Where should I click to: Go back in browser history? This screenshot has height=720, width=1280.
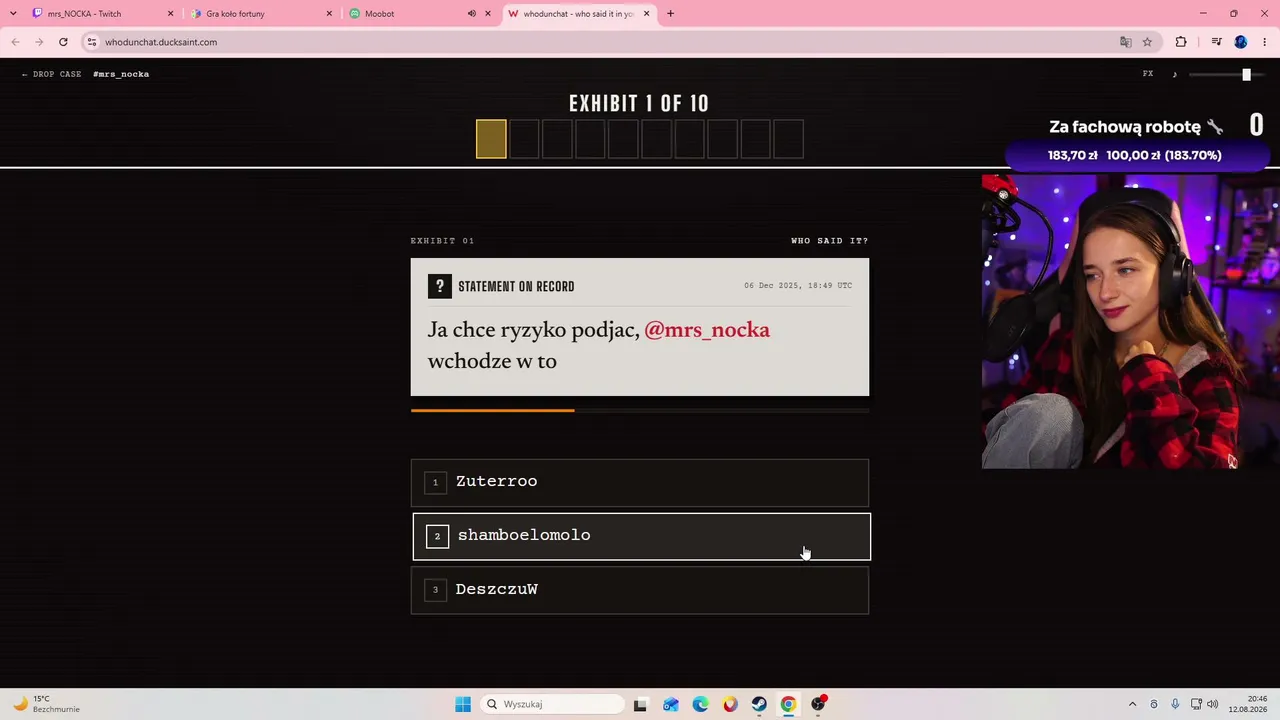(15, 42)
